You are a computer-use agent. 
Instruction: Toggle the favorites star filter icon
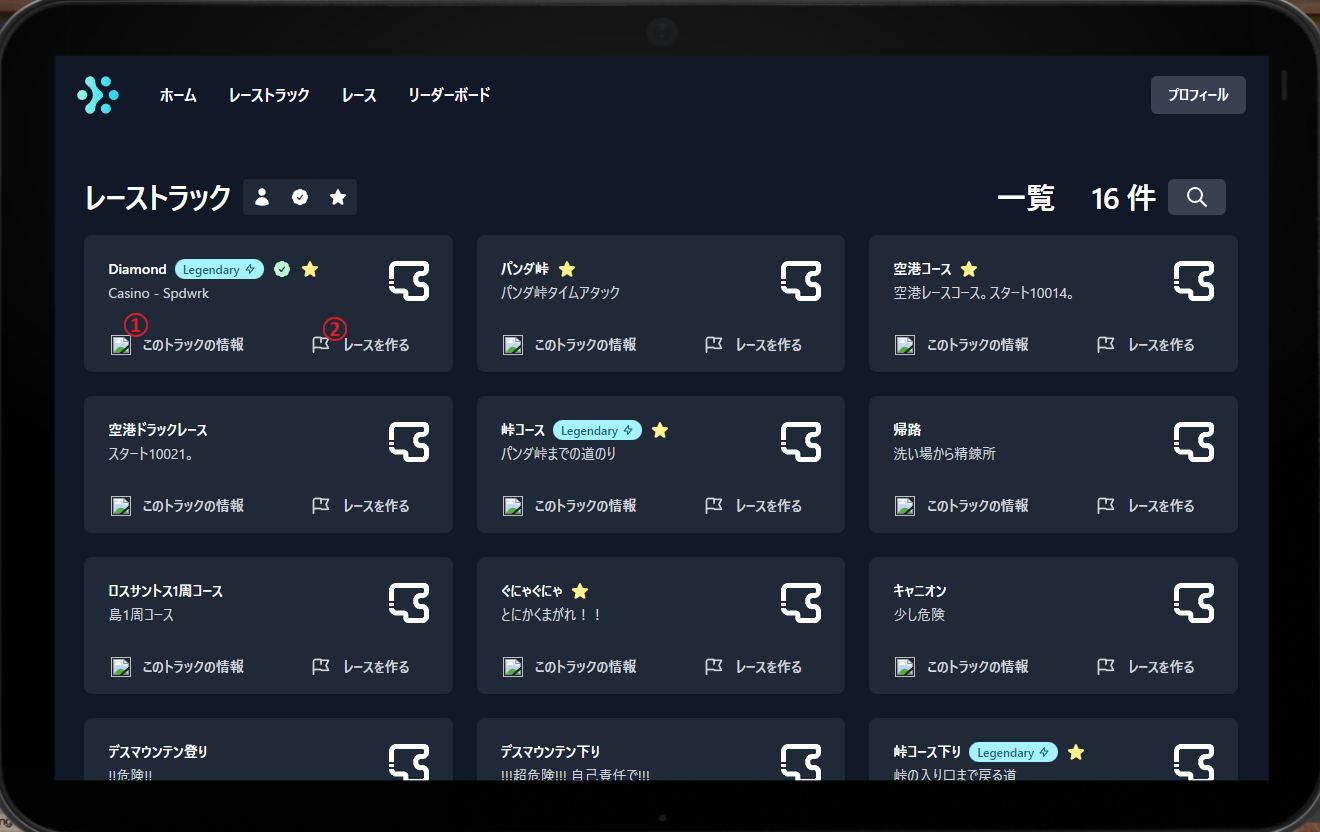tap(338, 197)
